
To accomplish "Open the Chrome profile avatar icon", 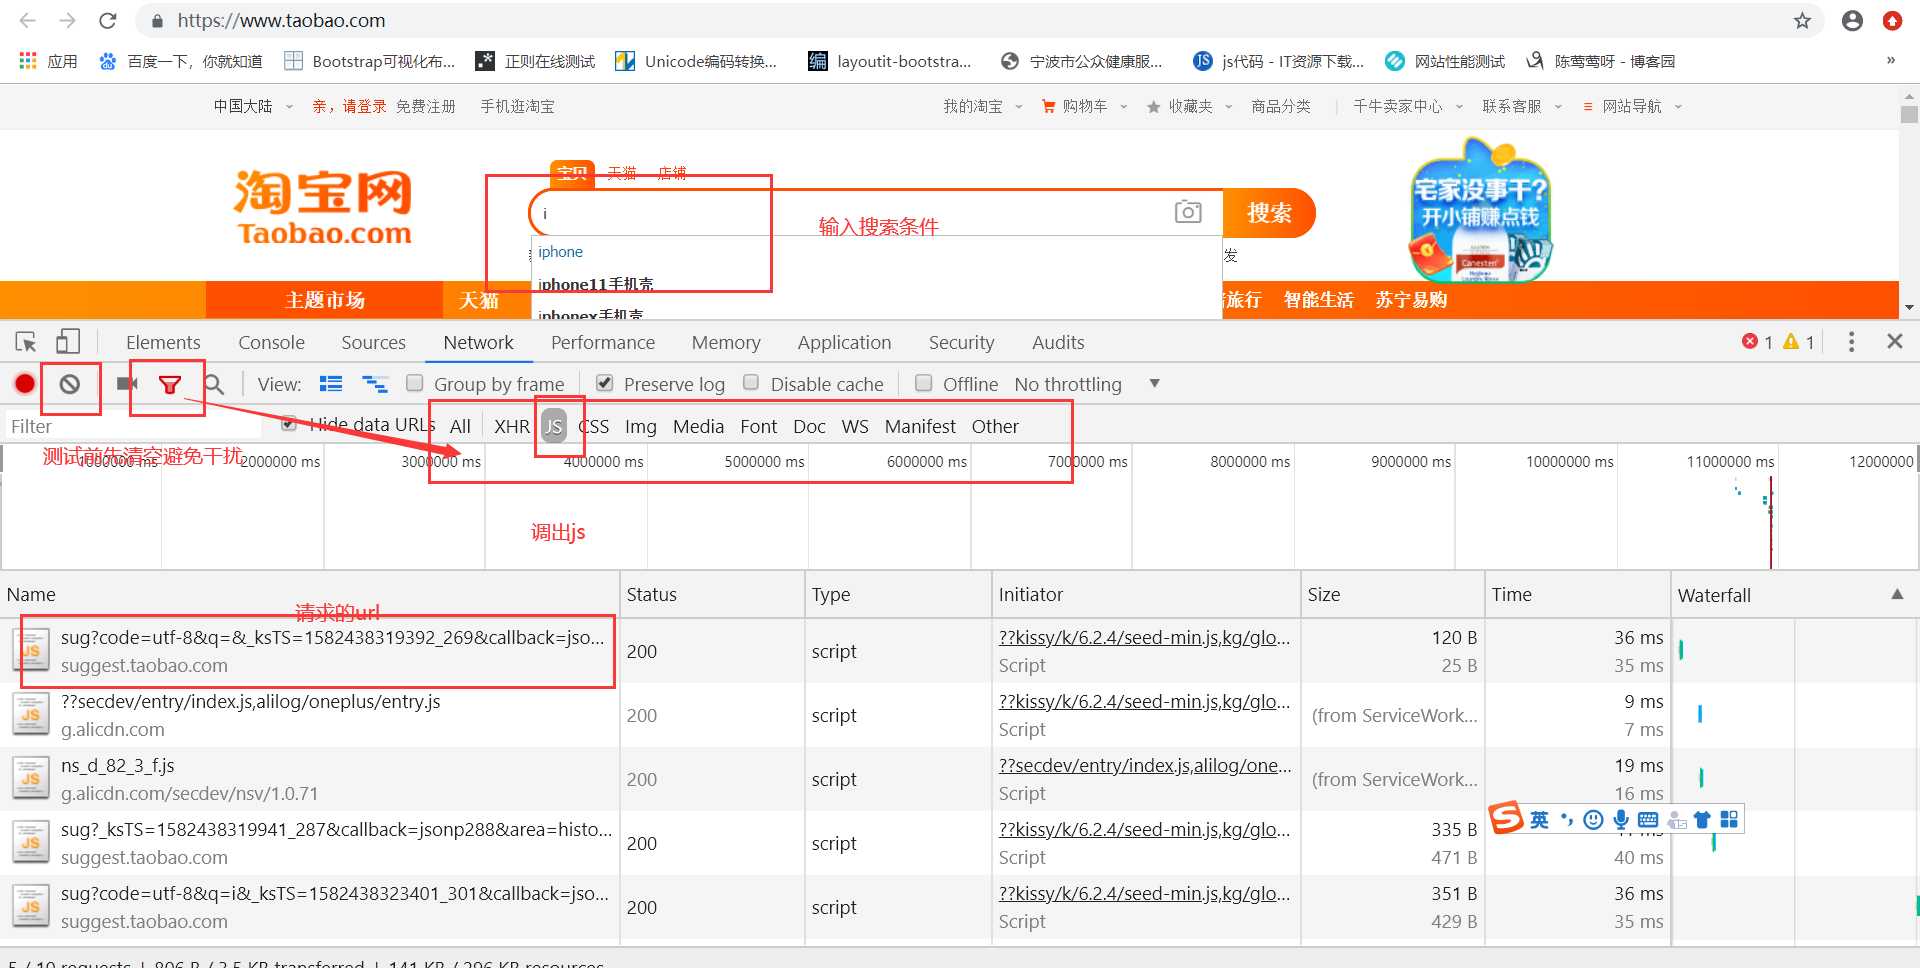I will point(1852,20).
